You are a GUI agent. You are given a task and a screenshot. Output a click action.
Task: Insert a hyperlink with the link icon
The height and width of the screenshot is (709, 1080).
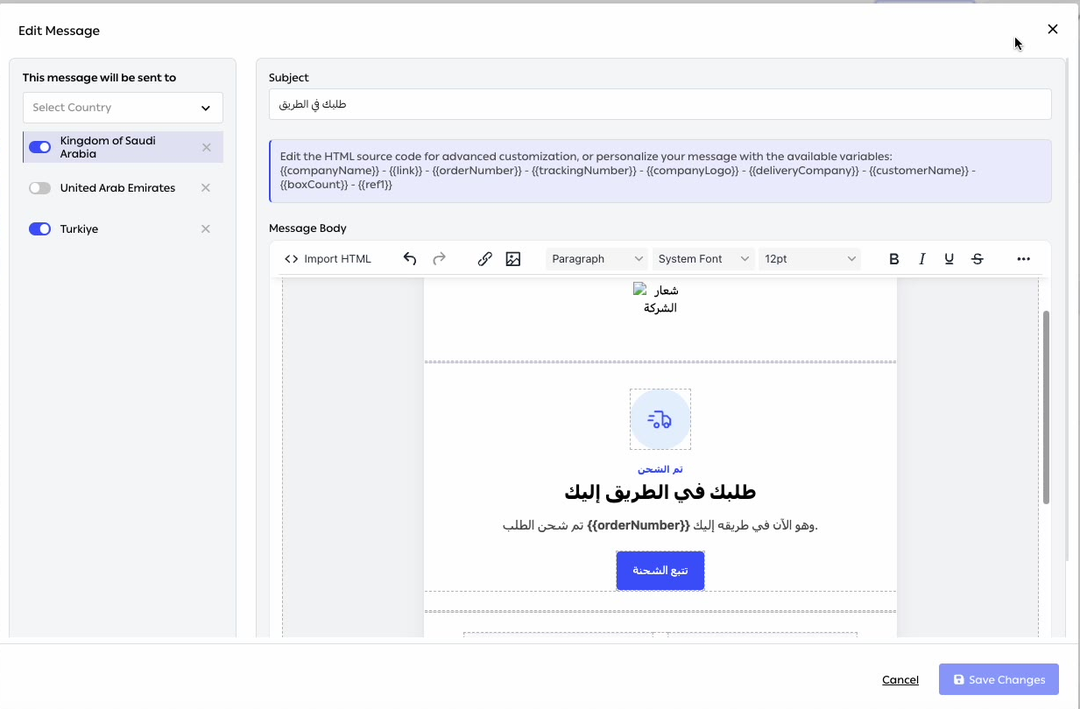[x=485, y=258]
